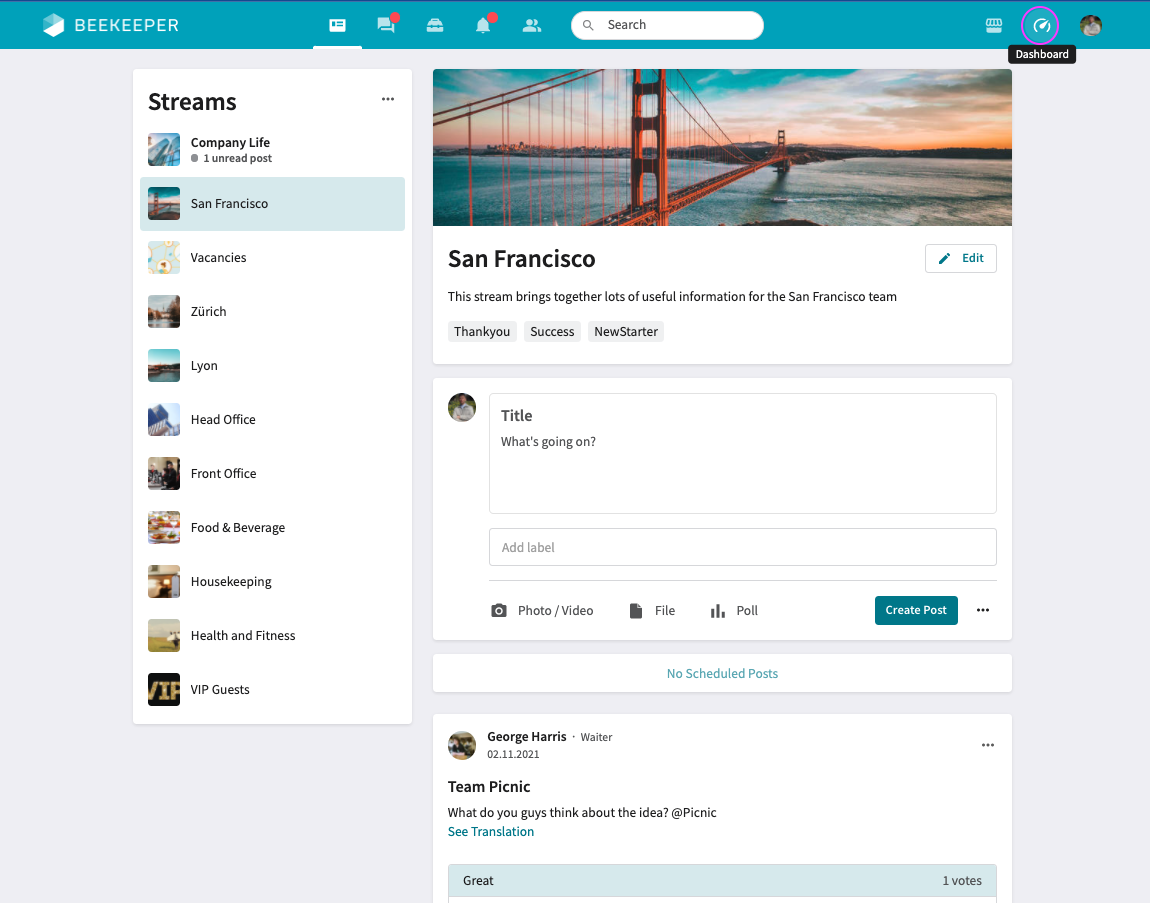Attach a Photo / Video to post

click(542, 610)
